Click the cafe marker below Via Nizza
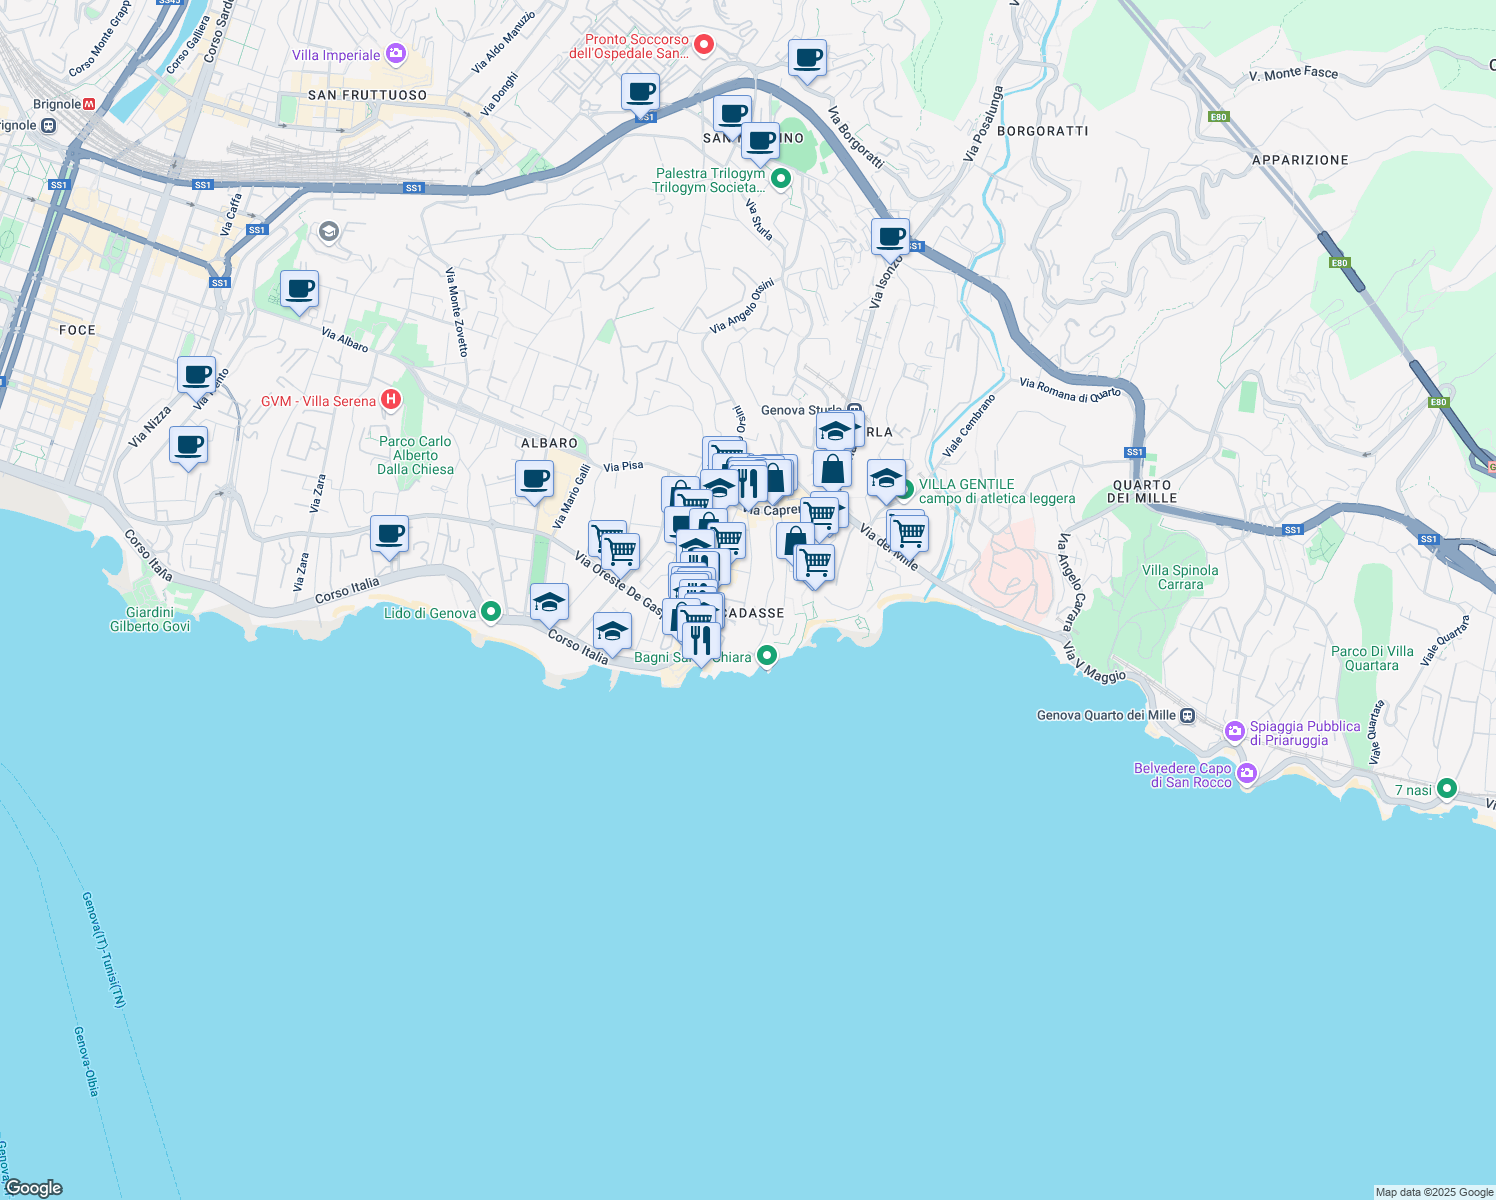This screenshot has width=1496, height=1200. click(x=188, y=445)
